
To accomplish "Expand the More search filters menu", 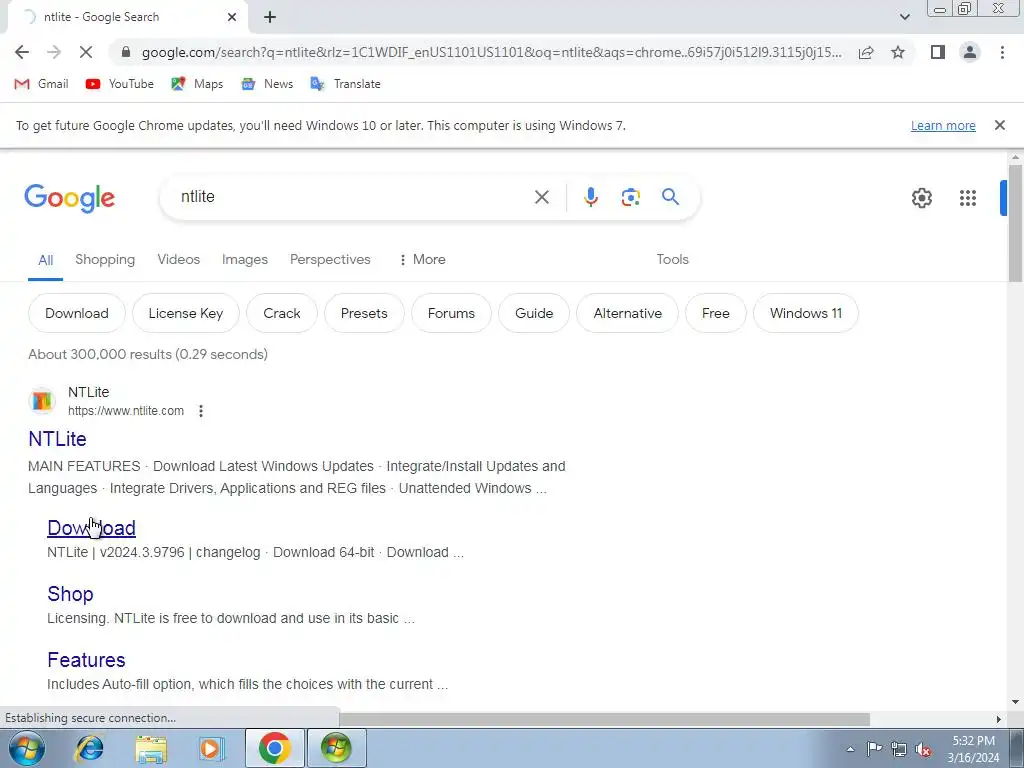I will pos(423,259).
